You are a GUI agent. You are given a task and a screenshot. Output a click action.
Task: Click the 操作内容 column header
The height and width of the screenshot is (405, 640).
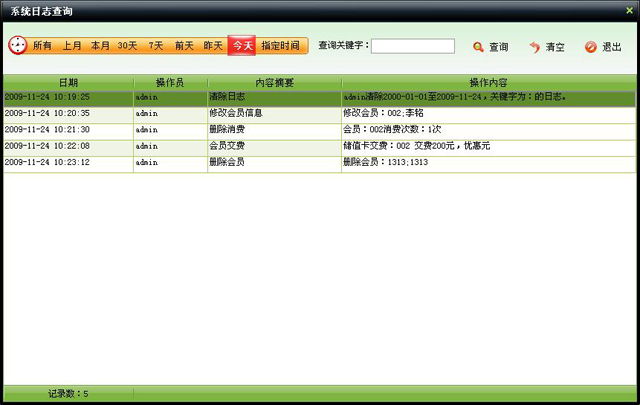pos(488,82)
